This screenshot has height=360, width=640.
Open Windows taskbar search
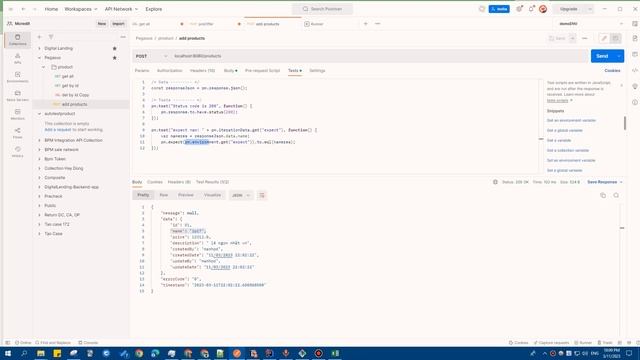coord(24,353)
